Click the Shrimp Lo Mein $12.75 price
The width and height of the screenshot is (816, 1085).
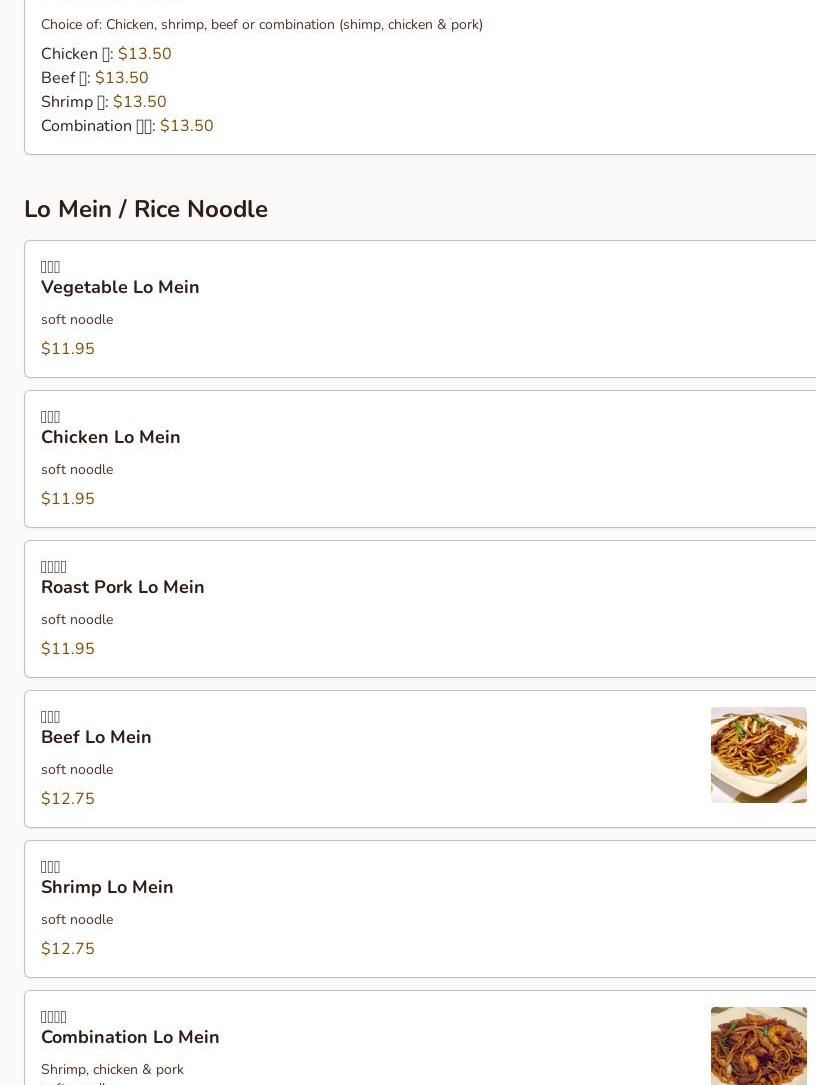point(68,949)
